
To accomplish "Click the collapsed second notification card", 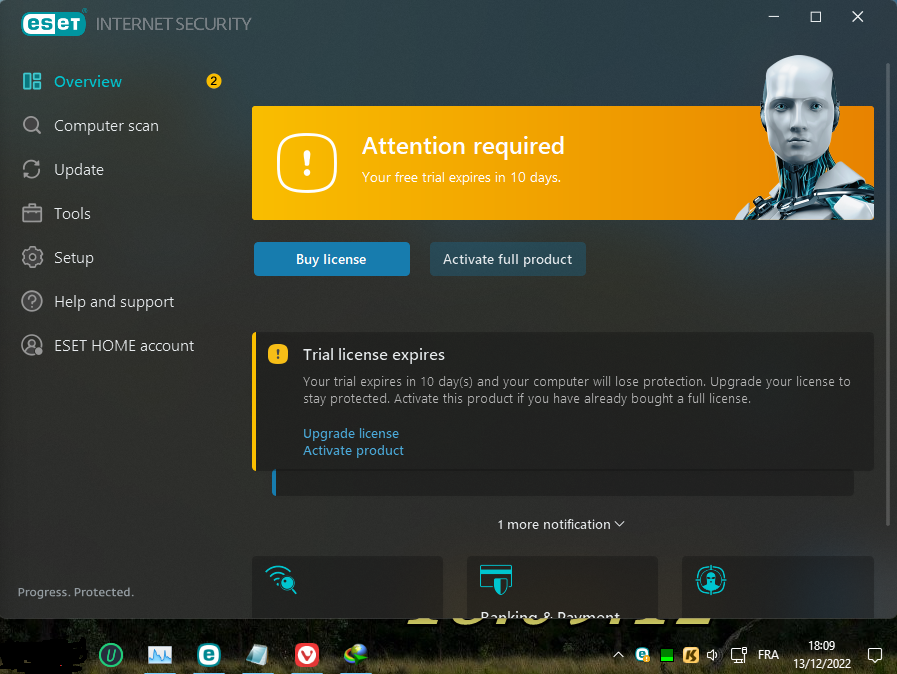I will [563, 483].
